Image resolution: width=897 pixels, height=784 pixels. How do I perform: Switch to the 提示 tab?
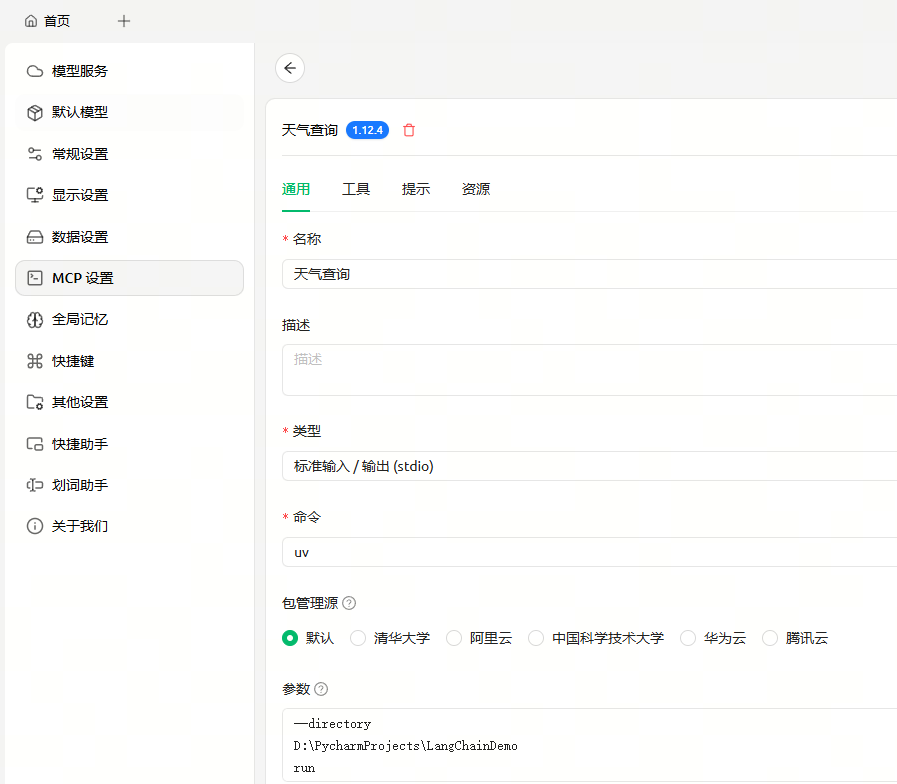tap(416, 189)
